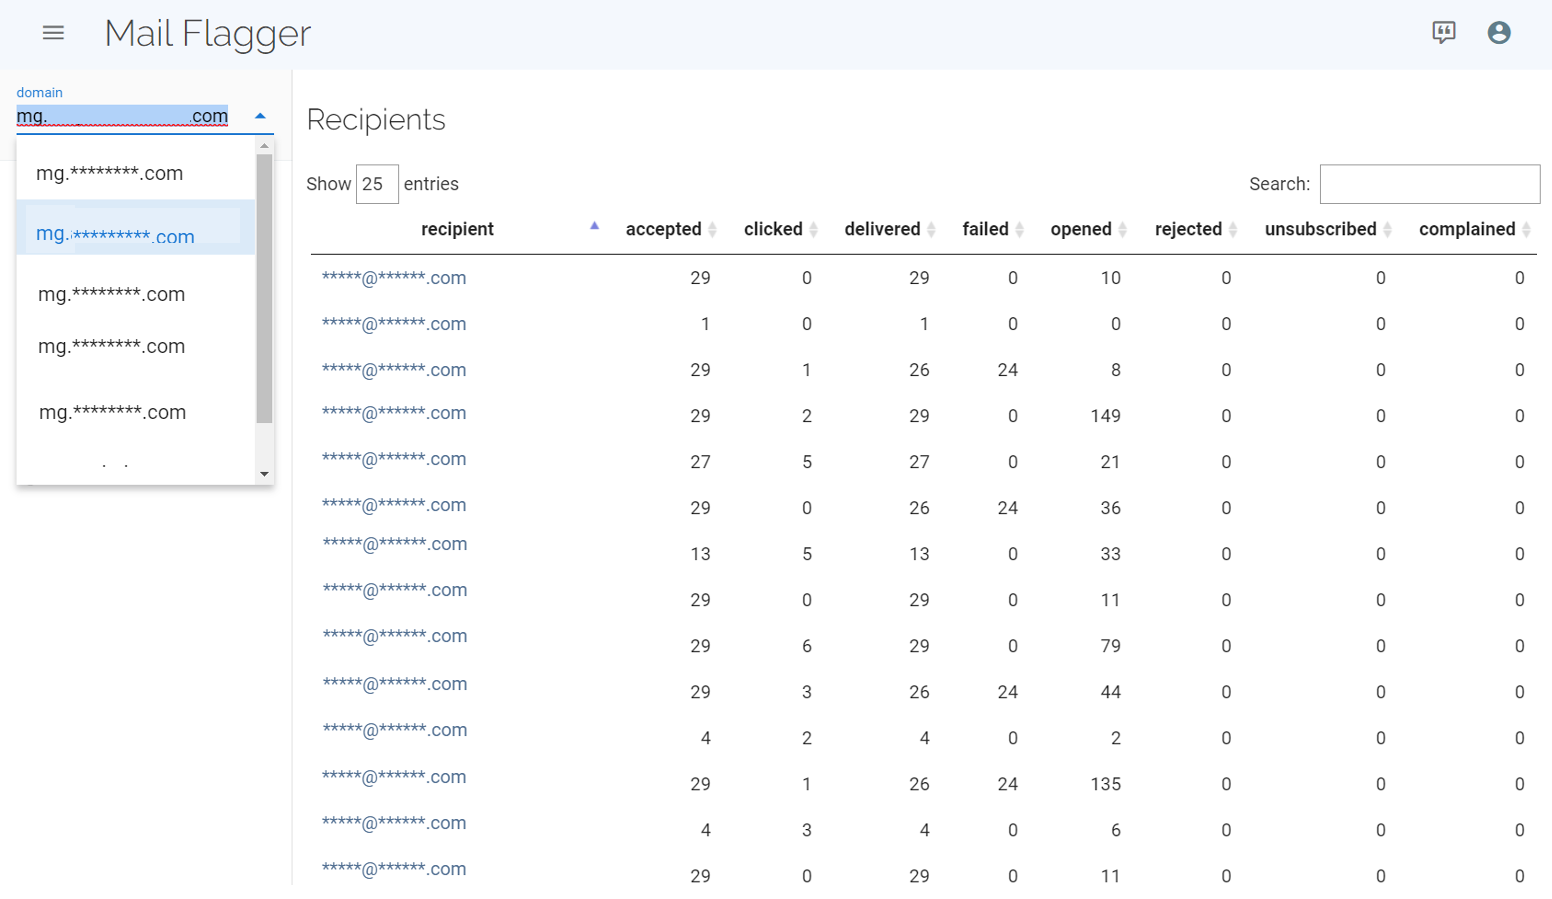This screenshot has width=1552, height=899.
Task: Sort by opened column sort icon
Action: tap(1122, 230)
